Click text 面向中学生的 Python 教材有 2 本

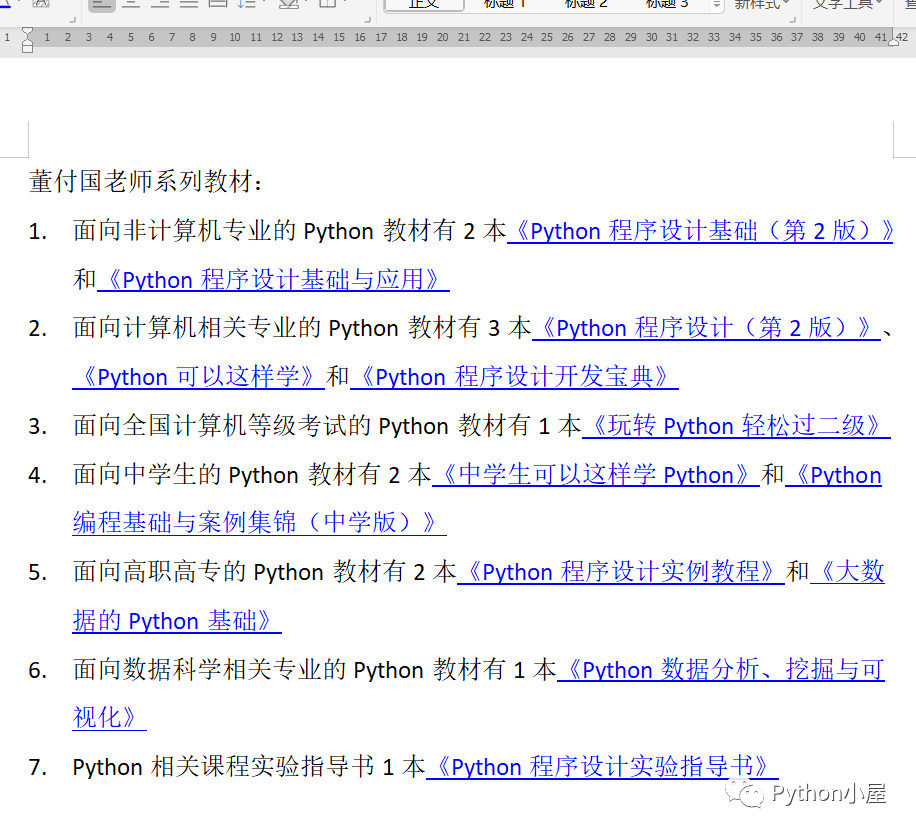tap(252, 474)
